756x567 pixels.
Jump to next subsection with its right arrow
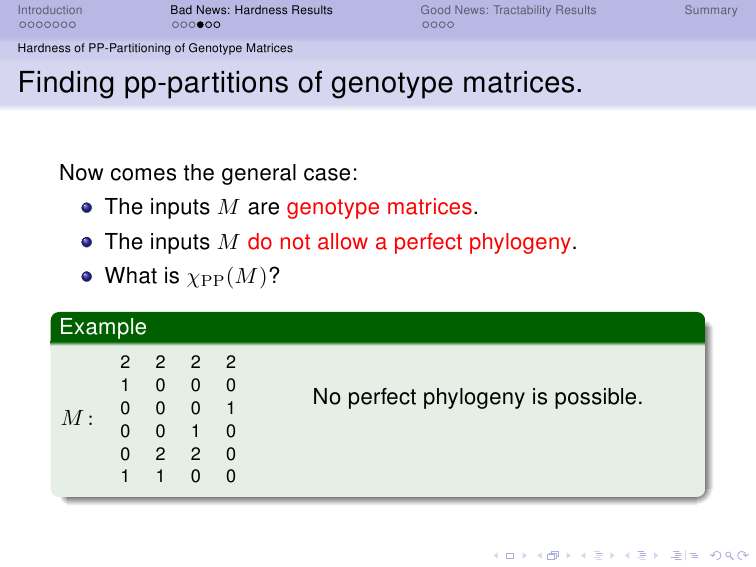tap(612, 556)
